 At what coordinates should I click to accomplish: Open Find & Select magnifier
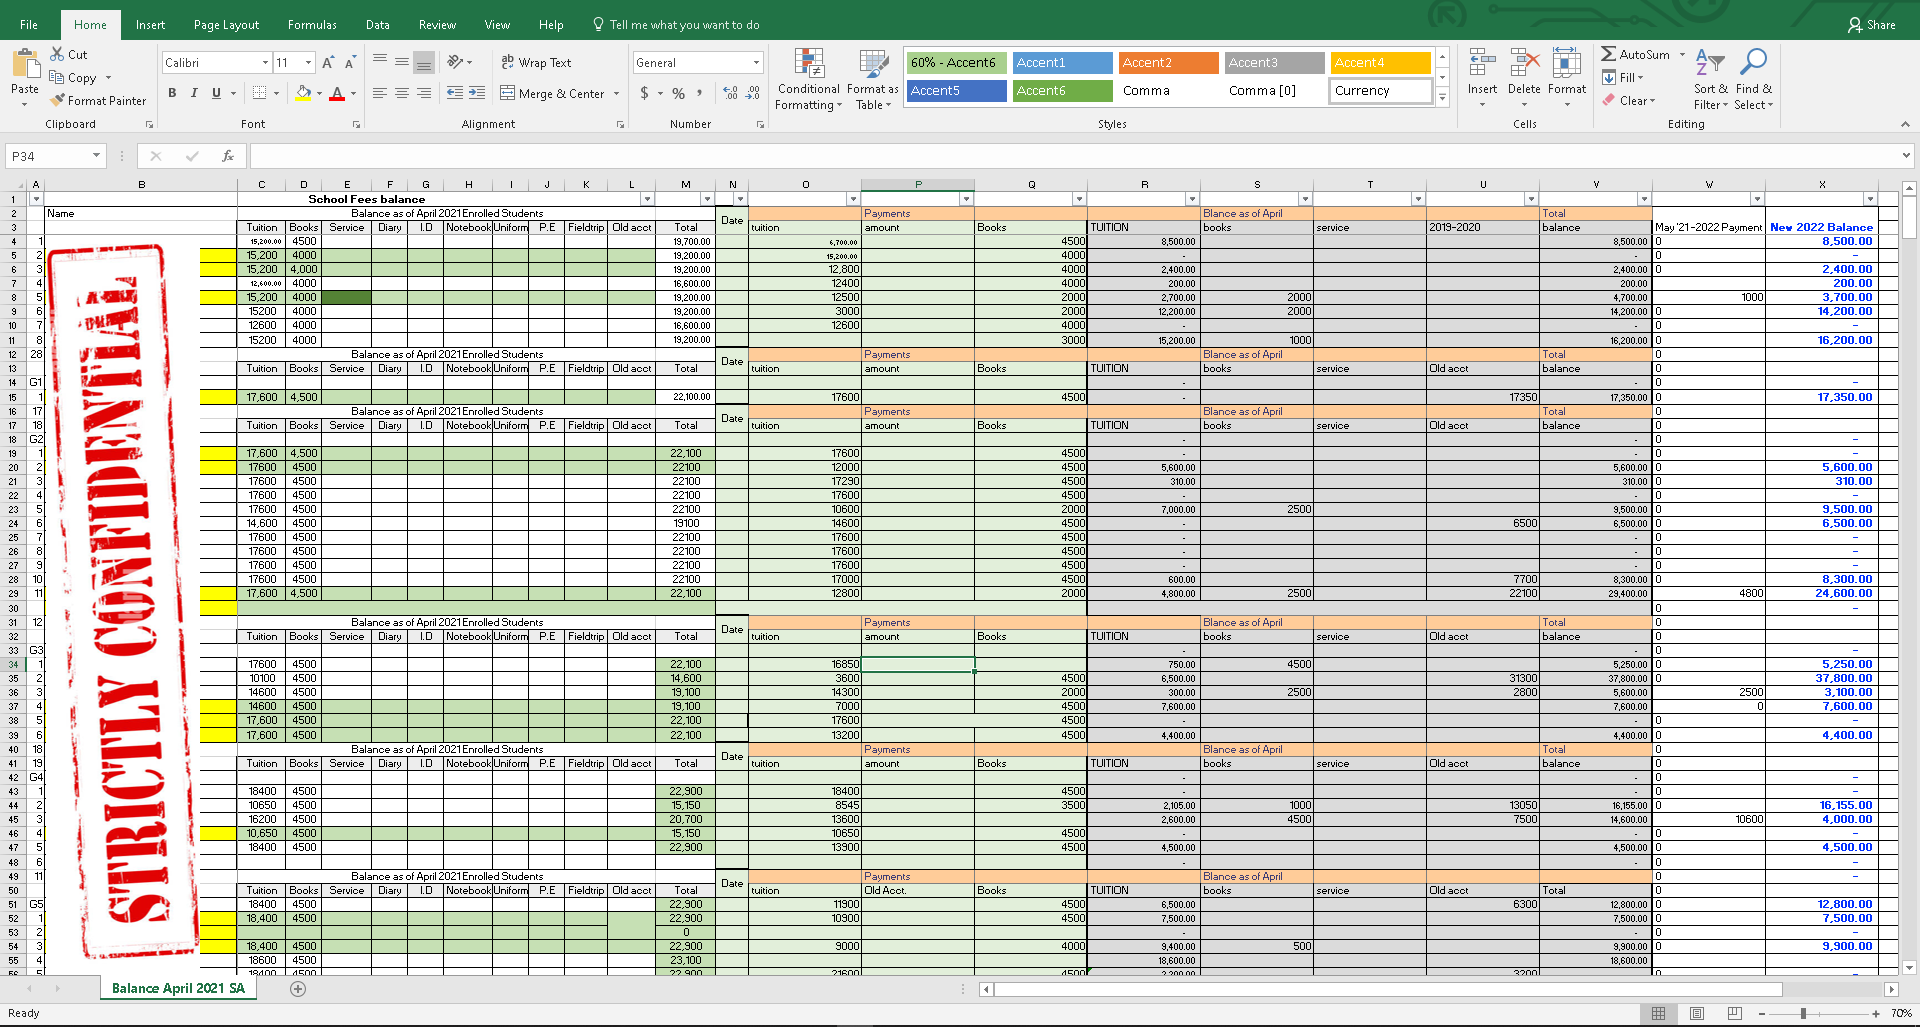click(1753, 79)
